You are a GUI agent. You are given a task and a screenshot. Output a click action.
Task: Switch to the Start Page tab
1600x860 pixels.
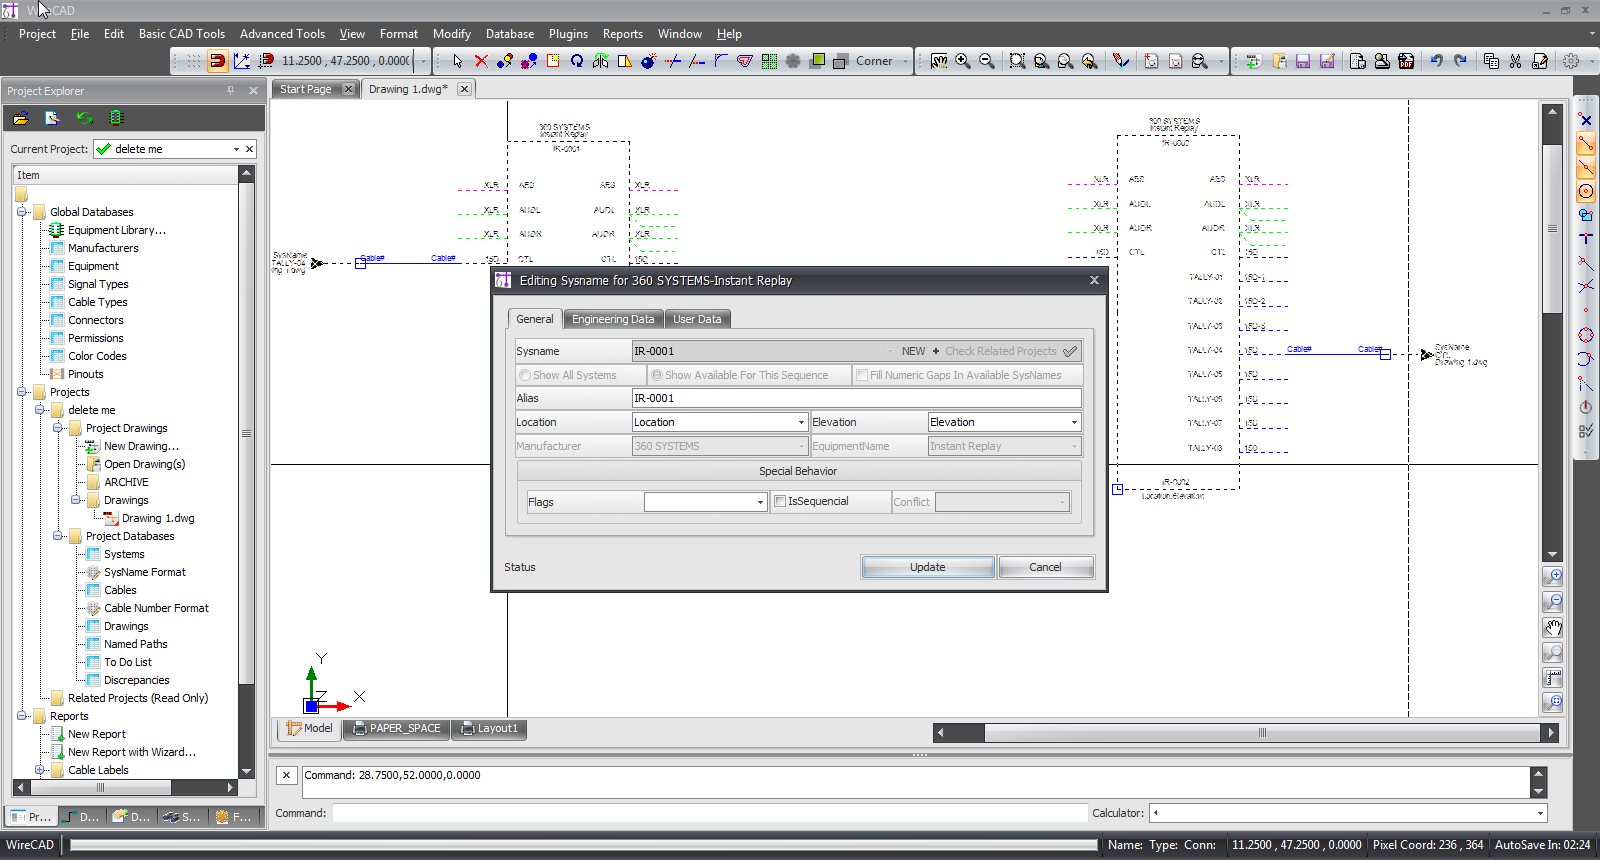coord(306,89)
